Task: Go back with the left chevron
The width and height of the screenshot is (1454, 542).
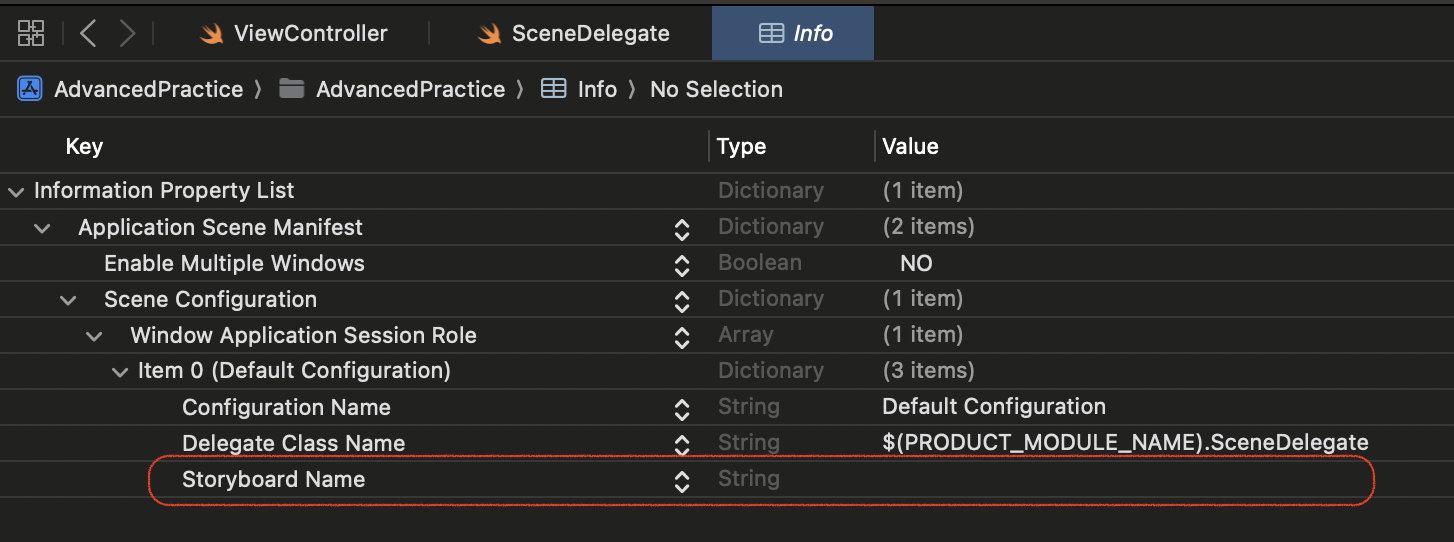Action: 88,33
